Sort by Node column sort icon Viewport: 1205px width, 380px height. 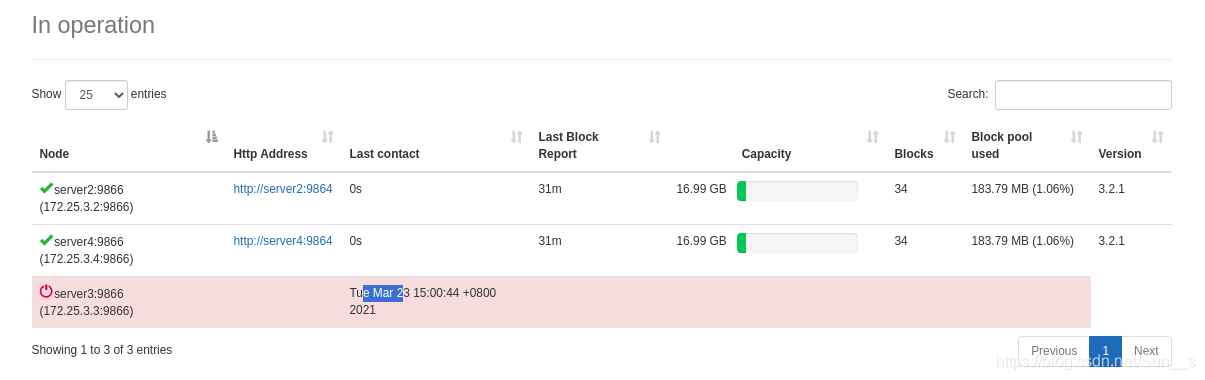pyautogui.click(x=212, y=137)
